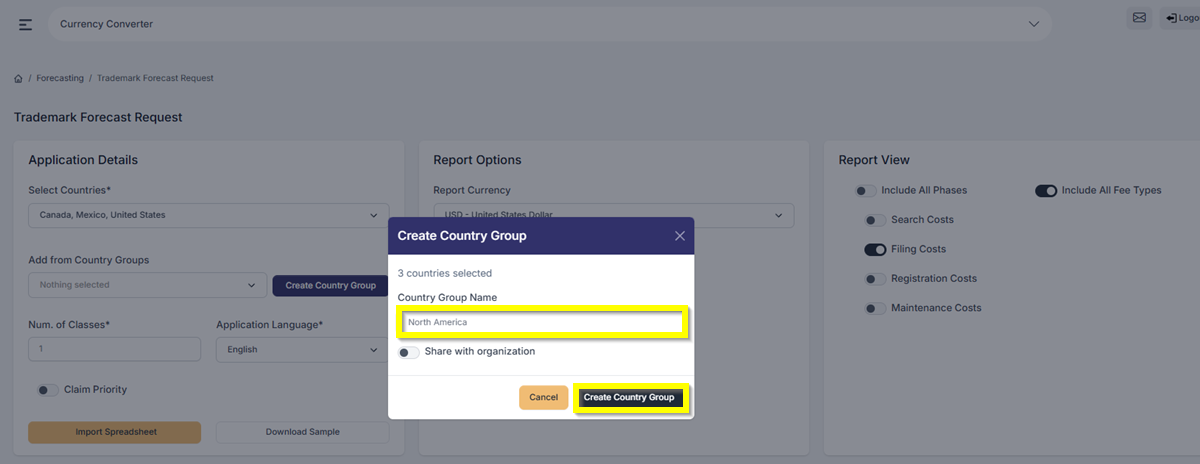Disable the Include All Fee Types toggle
Viewport: 1200px width, 464px height.
[1046, 190]
